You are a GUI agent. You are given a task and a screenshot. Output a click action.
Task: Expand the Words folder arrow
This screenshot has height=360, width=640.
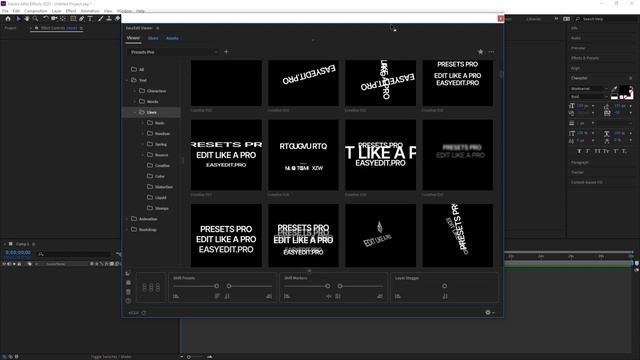[x=135, y=101]
